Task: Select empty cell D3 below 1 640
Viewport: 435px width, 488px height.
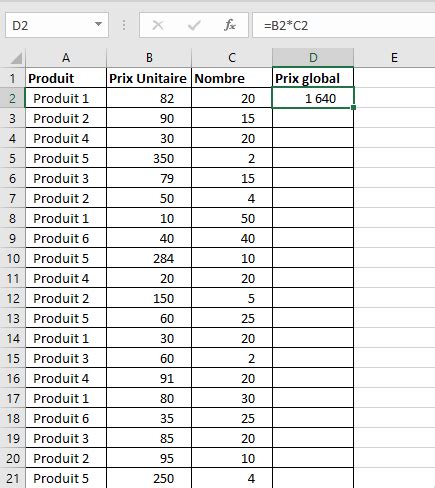Action: pyautogui.click(x=313, y=118)
